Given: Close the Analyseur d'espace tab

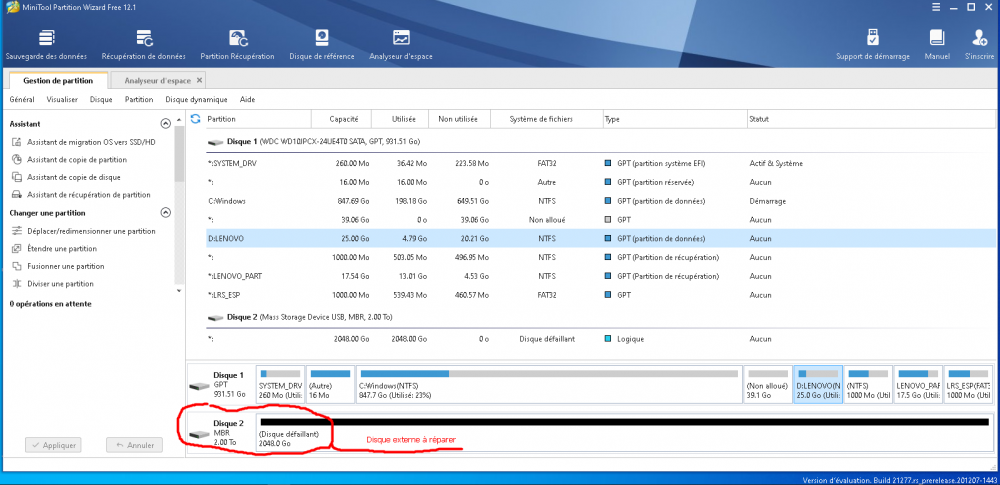Looking at the screenshot, I should click(x=199, y=80).
